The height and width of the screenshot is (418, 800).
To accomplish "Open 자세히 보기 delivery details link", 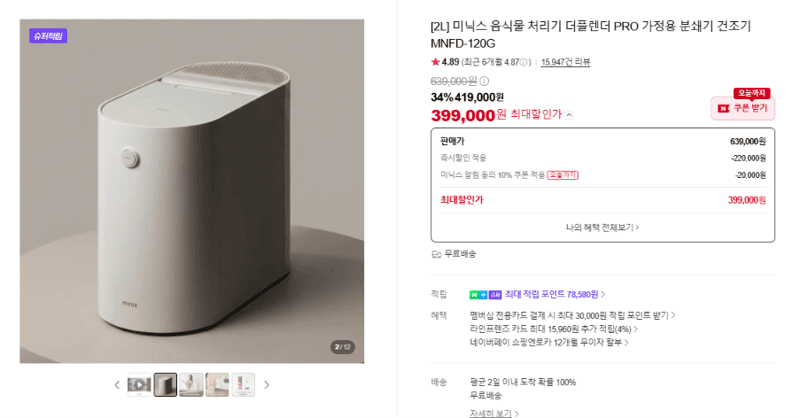I will coord(494,413).
